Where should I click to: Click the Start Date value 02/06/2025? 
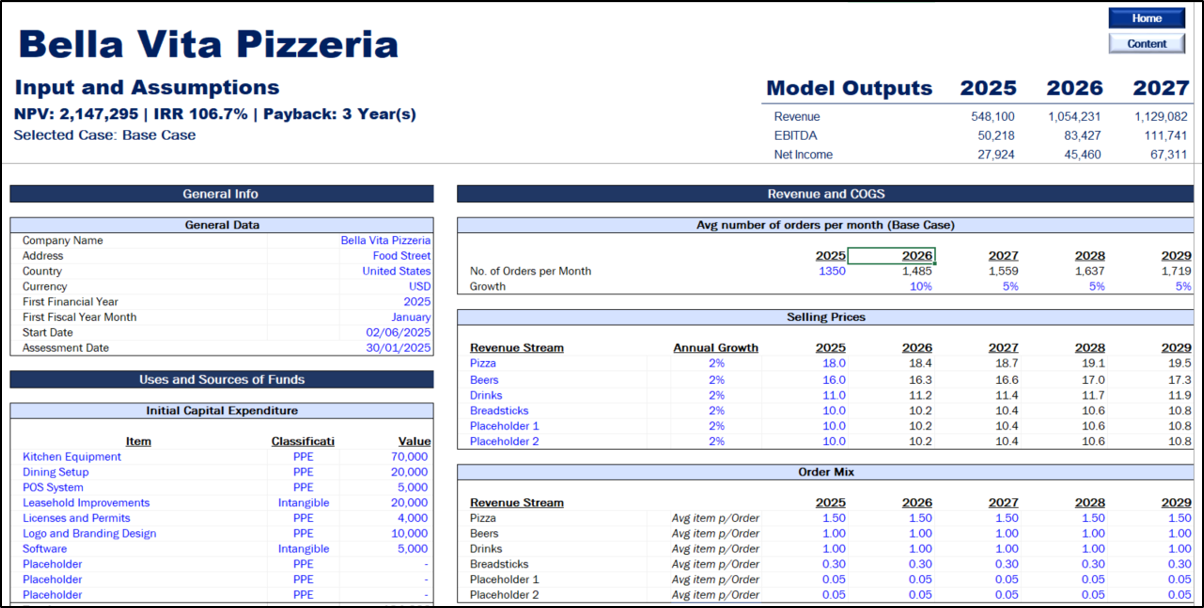pyautogui.click(x=398, y=333)
